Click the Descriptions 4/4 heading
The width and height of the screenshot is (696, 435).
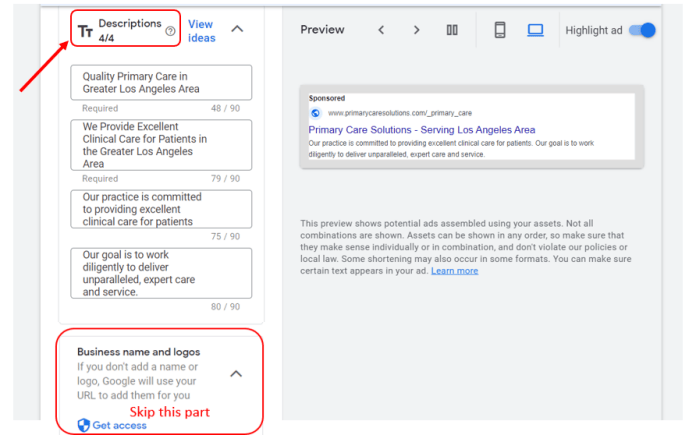[130, 30]
